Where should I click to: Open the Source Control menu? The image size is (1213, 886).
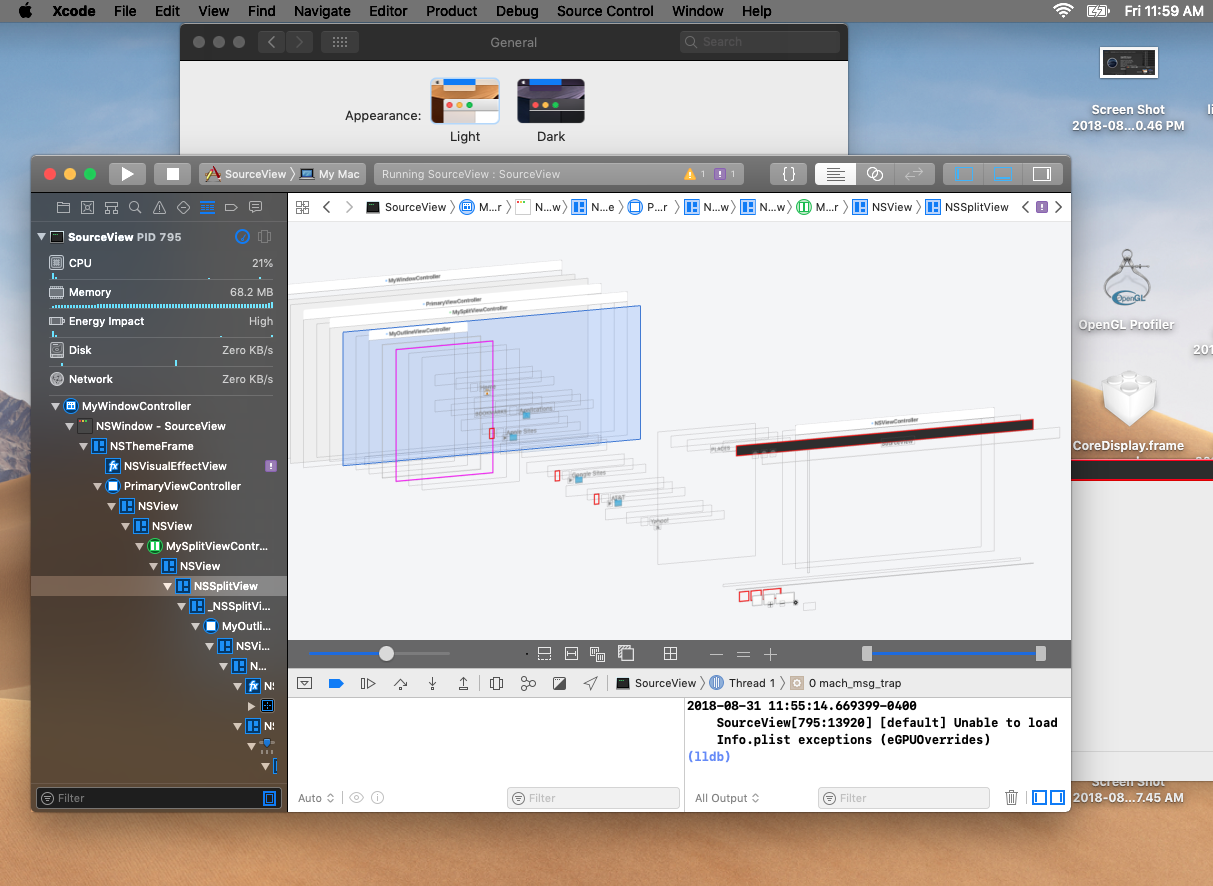605,11
